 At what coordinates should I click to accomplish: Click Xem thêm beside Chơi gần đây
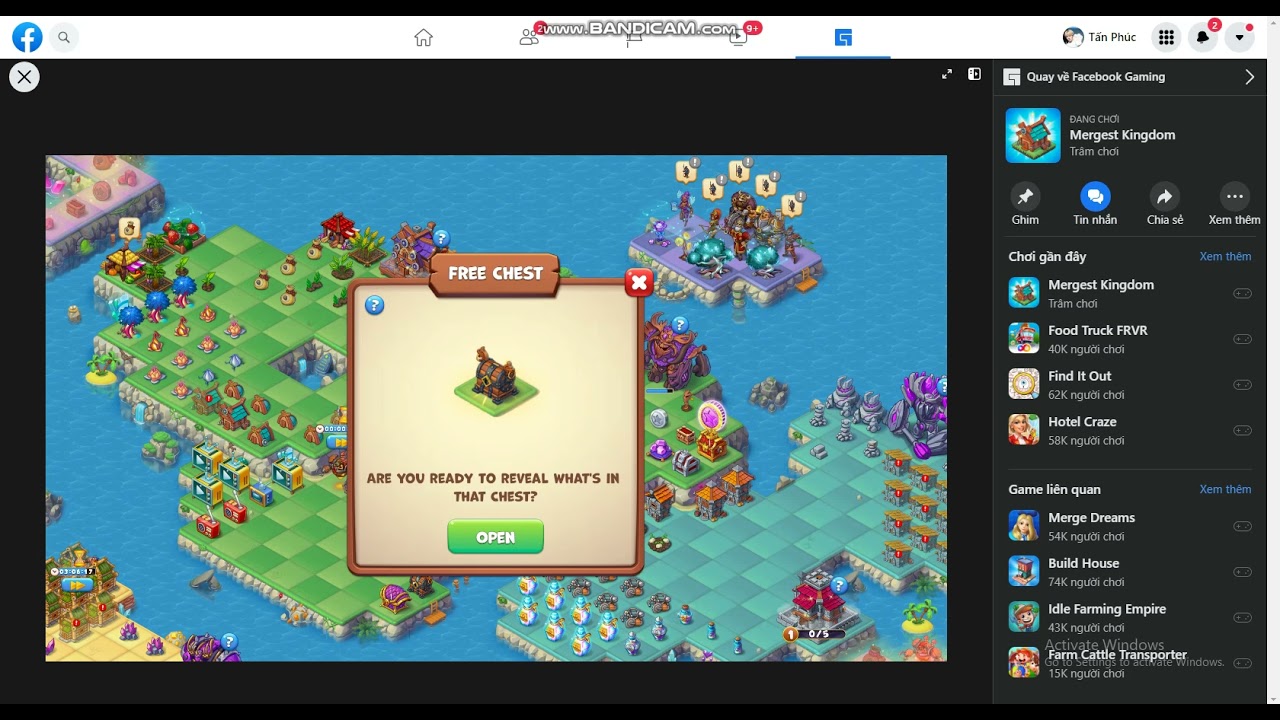[x=1225, y=257]
